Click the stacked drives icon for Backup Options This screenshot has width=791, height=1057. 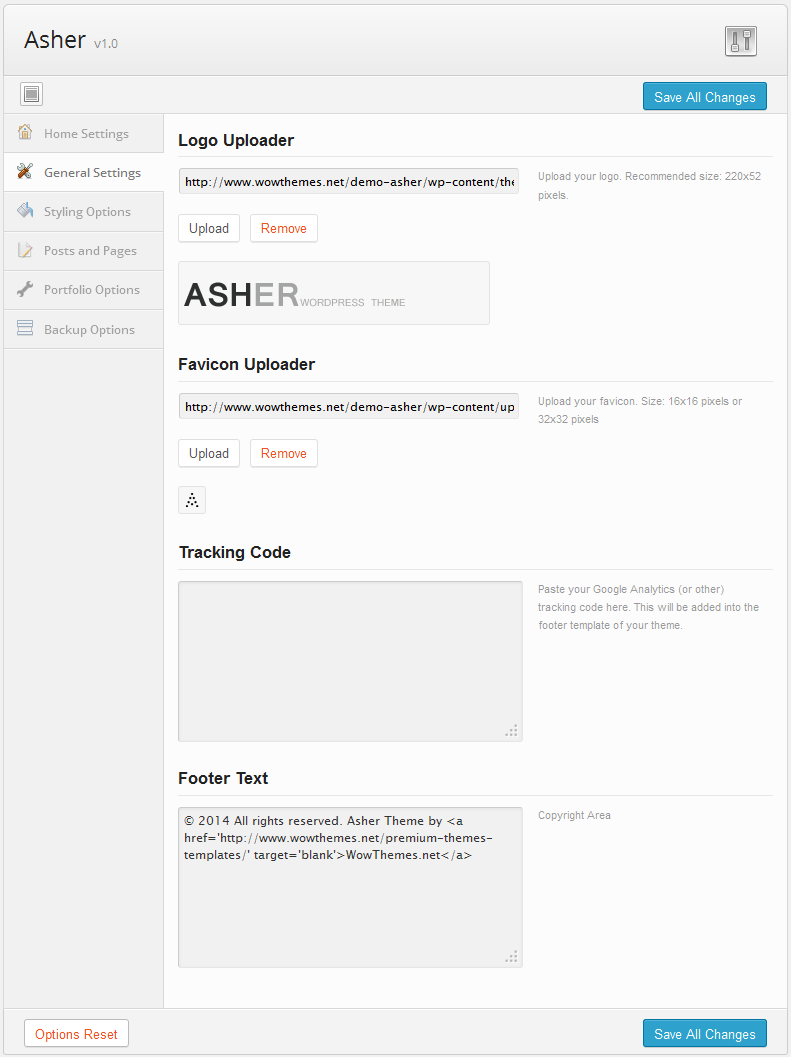click(25, 328)
